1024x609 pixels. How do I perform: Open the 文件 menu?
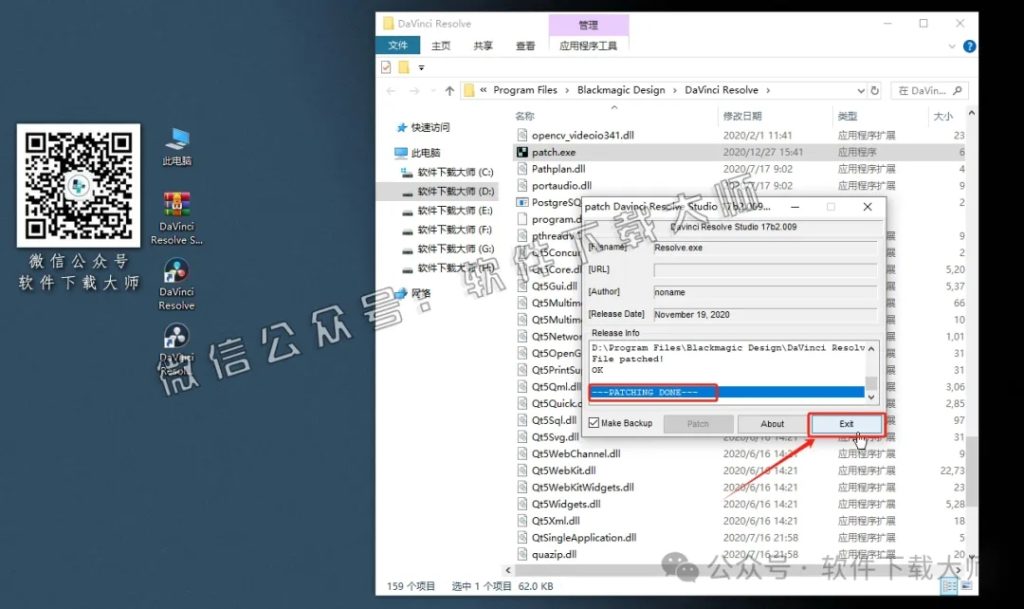[399, 45]
